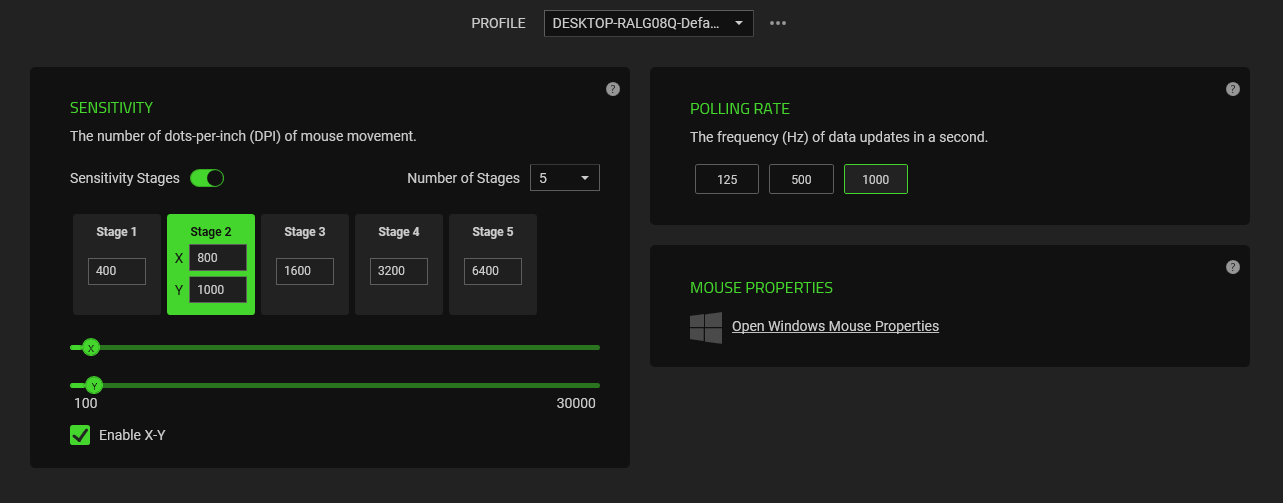This screenshot has width=1283, height=503.
Task: Set polling rate to 500 Hz
Action: point(801,179)
